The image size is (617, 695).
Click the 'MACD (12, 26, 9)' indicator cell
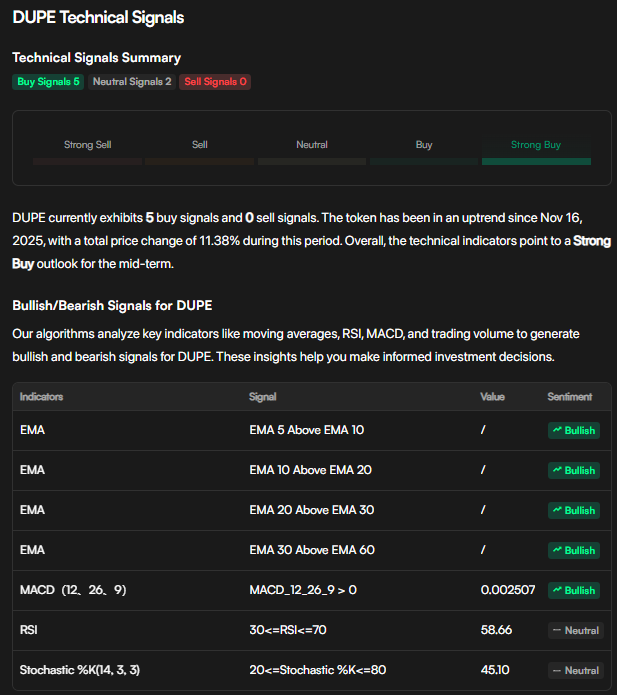(x=73, y=590)
